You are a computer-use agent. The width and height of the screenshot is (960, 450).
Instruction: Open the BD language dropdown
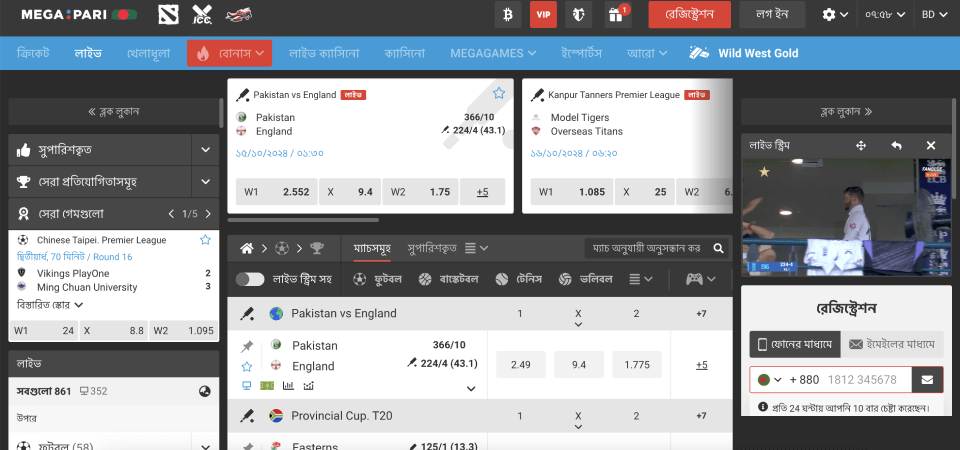pyautogui.click(x=934, y=15)
